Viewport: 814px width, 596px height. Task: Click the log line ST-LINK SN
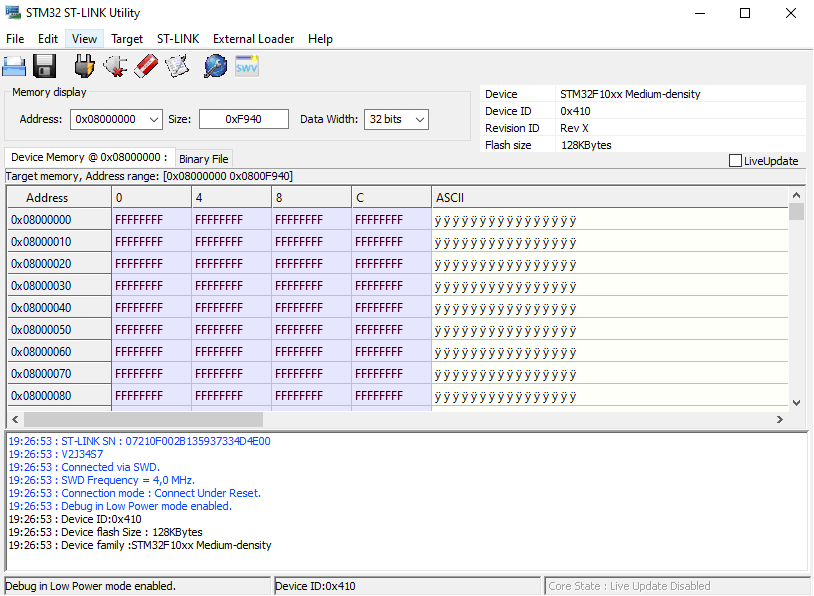(139, 441)
